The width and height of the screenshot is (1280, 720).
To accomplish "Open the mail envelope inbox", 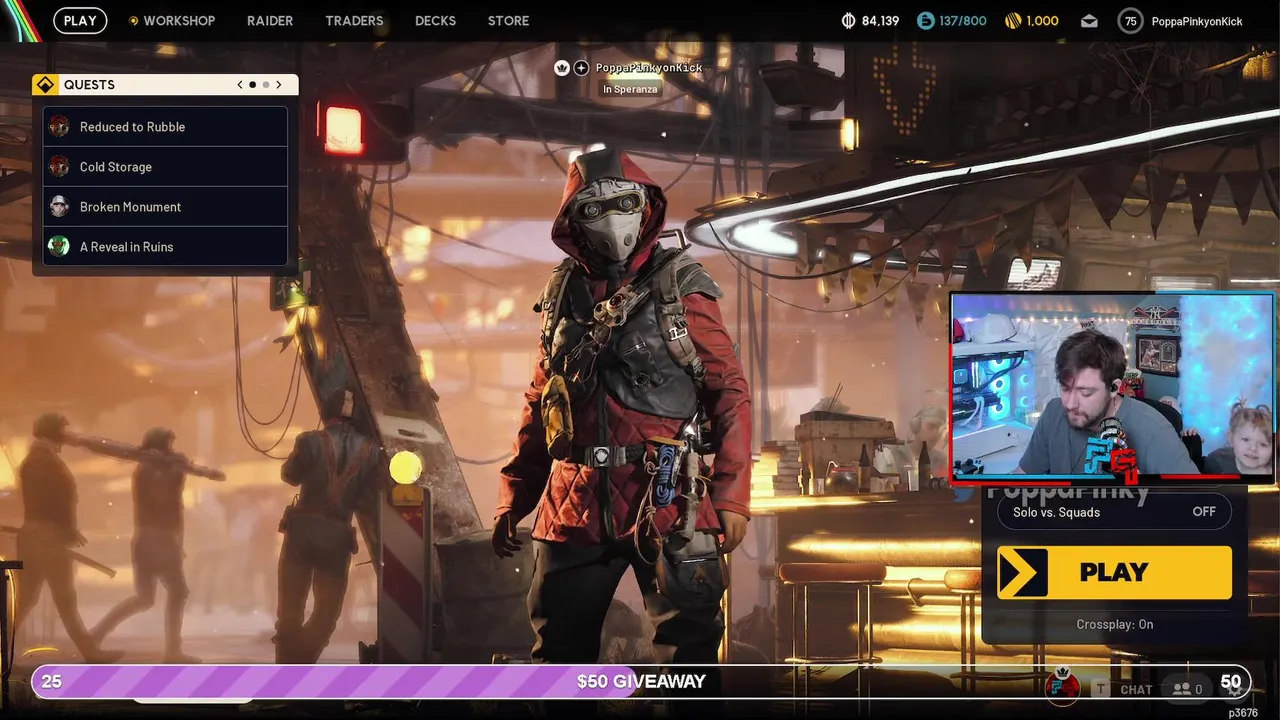I will [1089, 21].
